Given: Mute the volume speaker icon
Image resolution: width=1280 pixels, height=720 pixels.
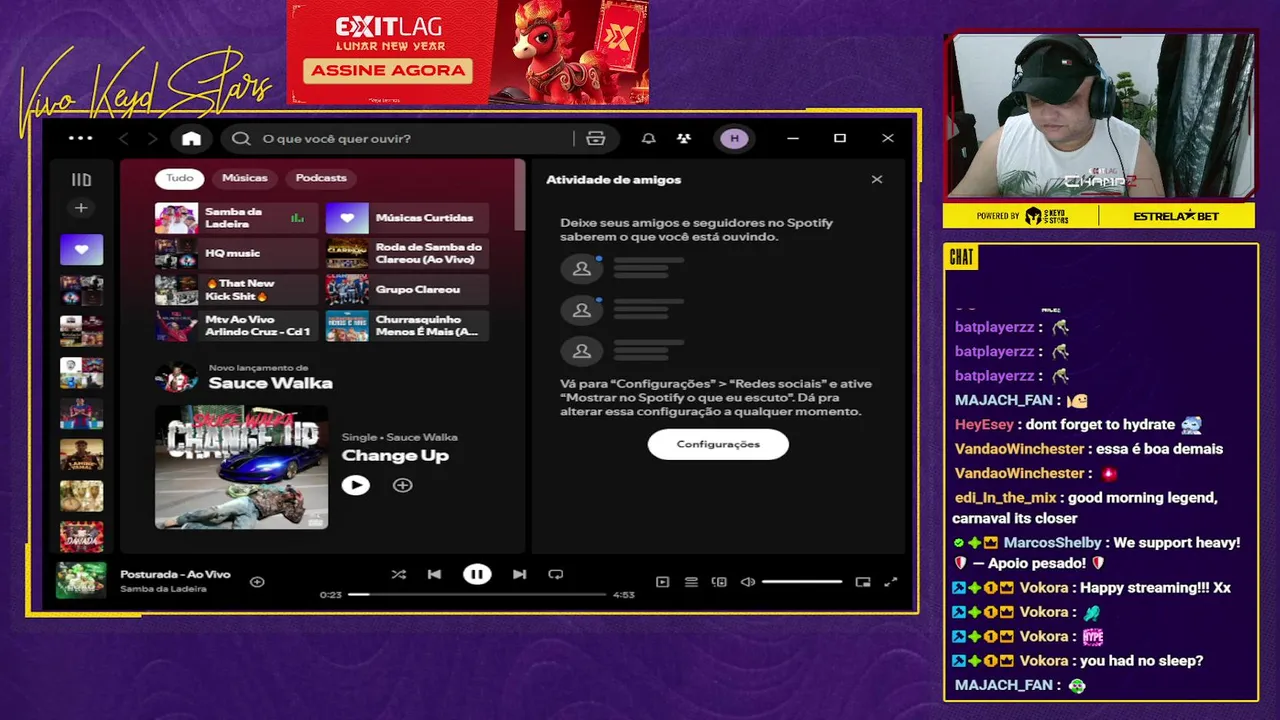Looking at the screenshot, I should point(747,582).
